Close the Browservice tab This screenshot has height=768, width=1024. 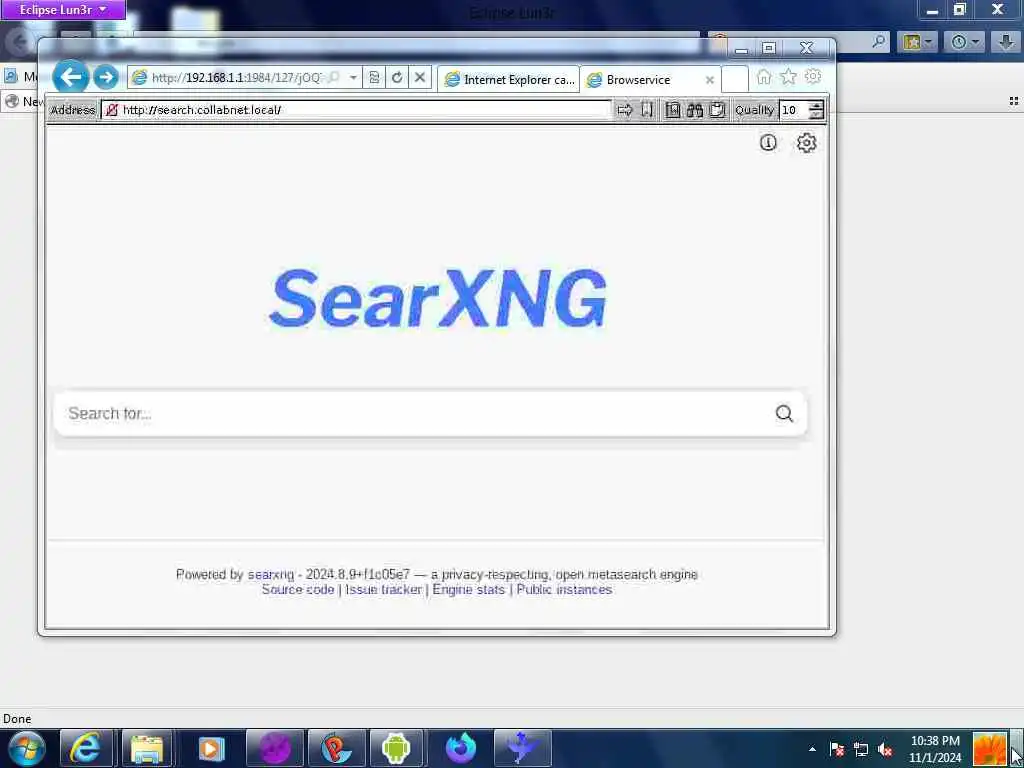(x=710, y=80)
